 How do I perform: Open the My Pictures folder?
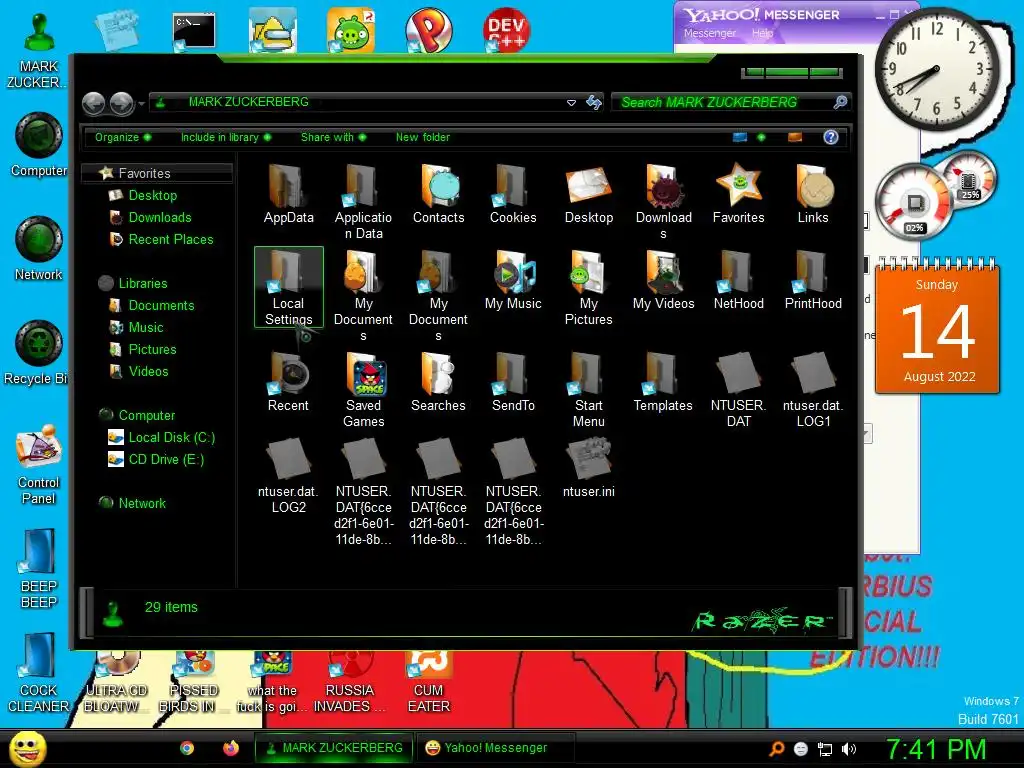[x=588, y=289]
